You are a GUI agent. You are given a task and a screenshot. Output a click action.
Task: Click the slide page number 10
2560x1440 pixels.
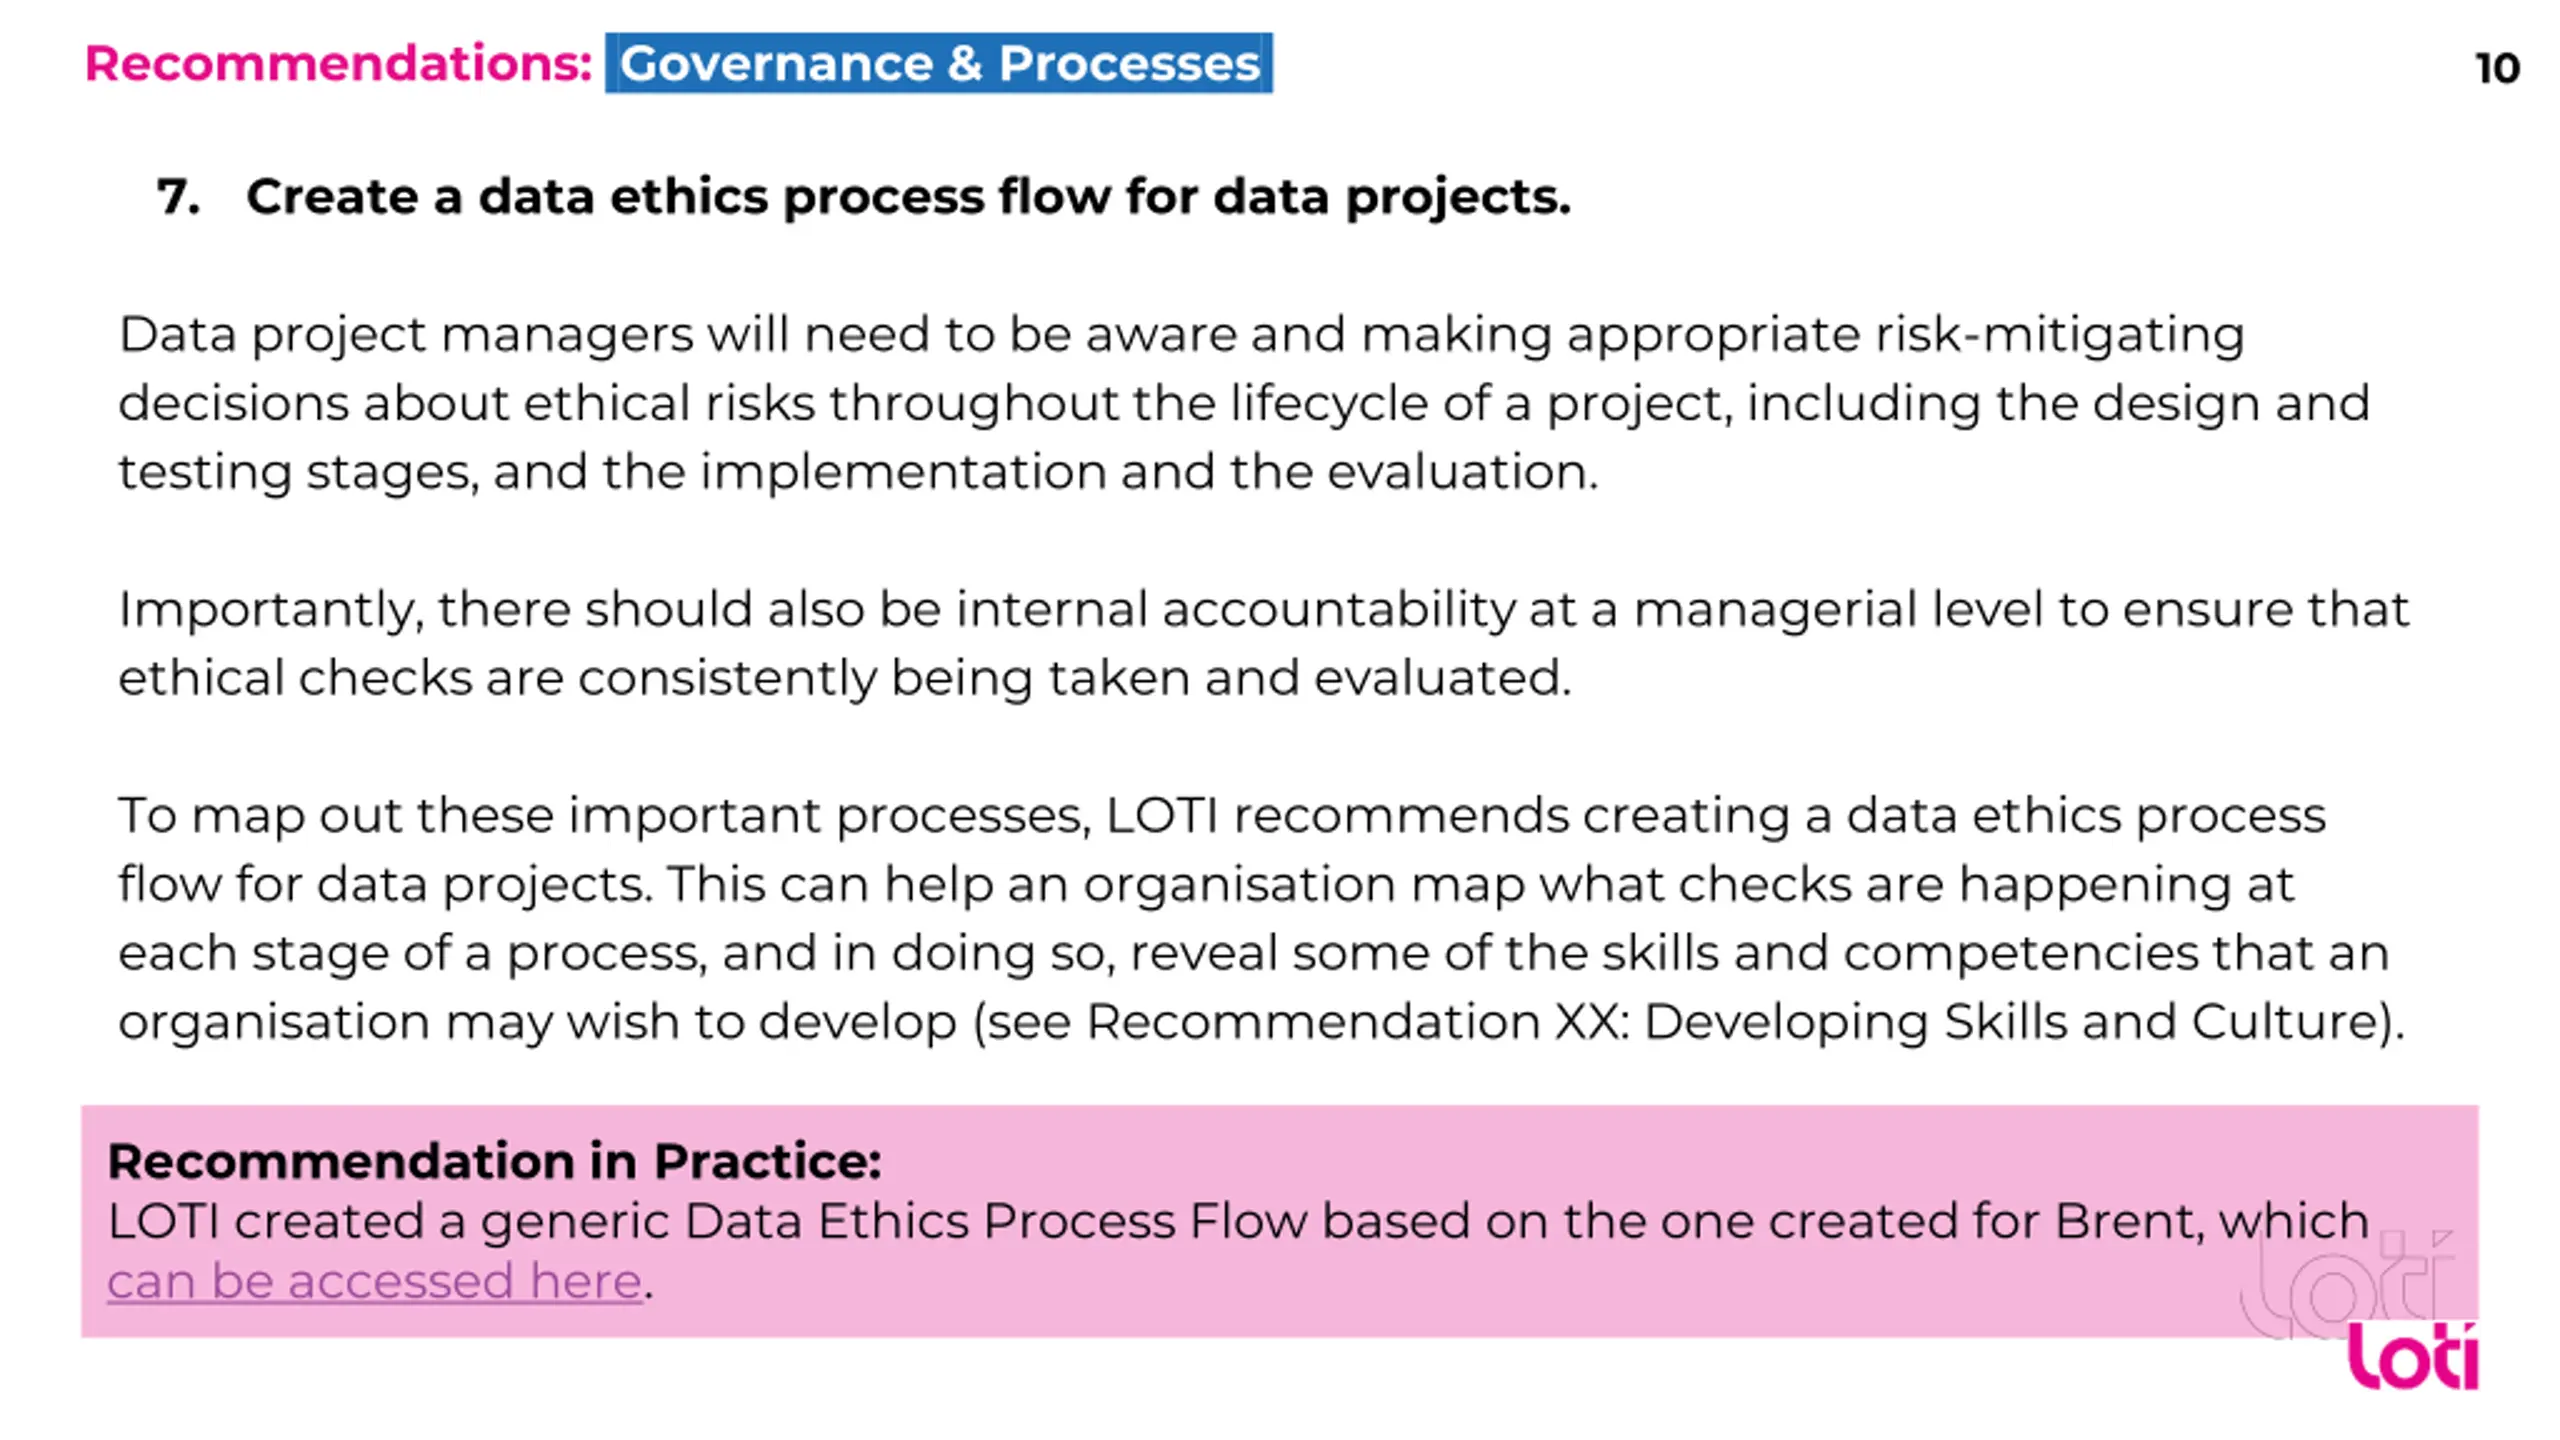(x=2497, y=68)
